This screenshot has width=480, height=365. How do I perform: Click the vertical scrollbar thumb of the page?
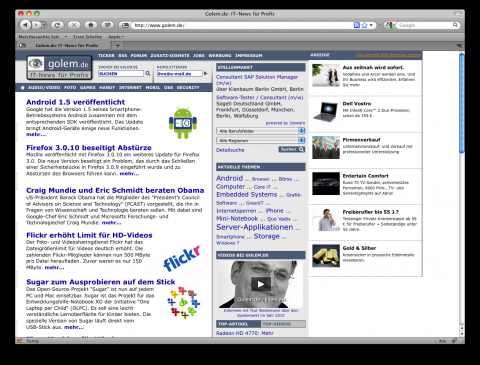(x=461, y=103)
